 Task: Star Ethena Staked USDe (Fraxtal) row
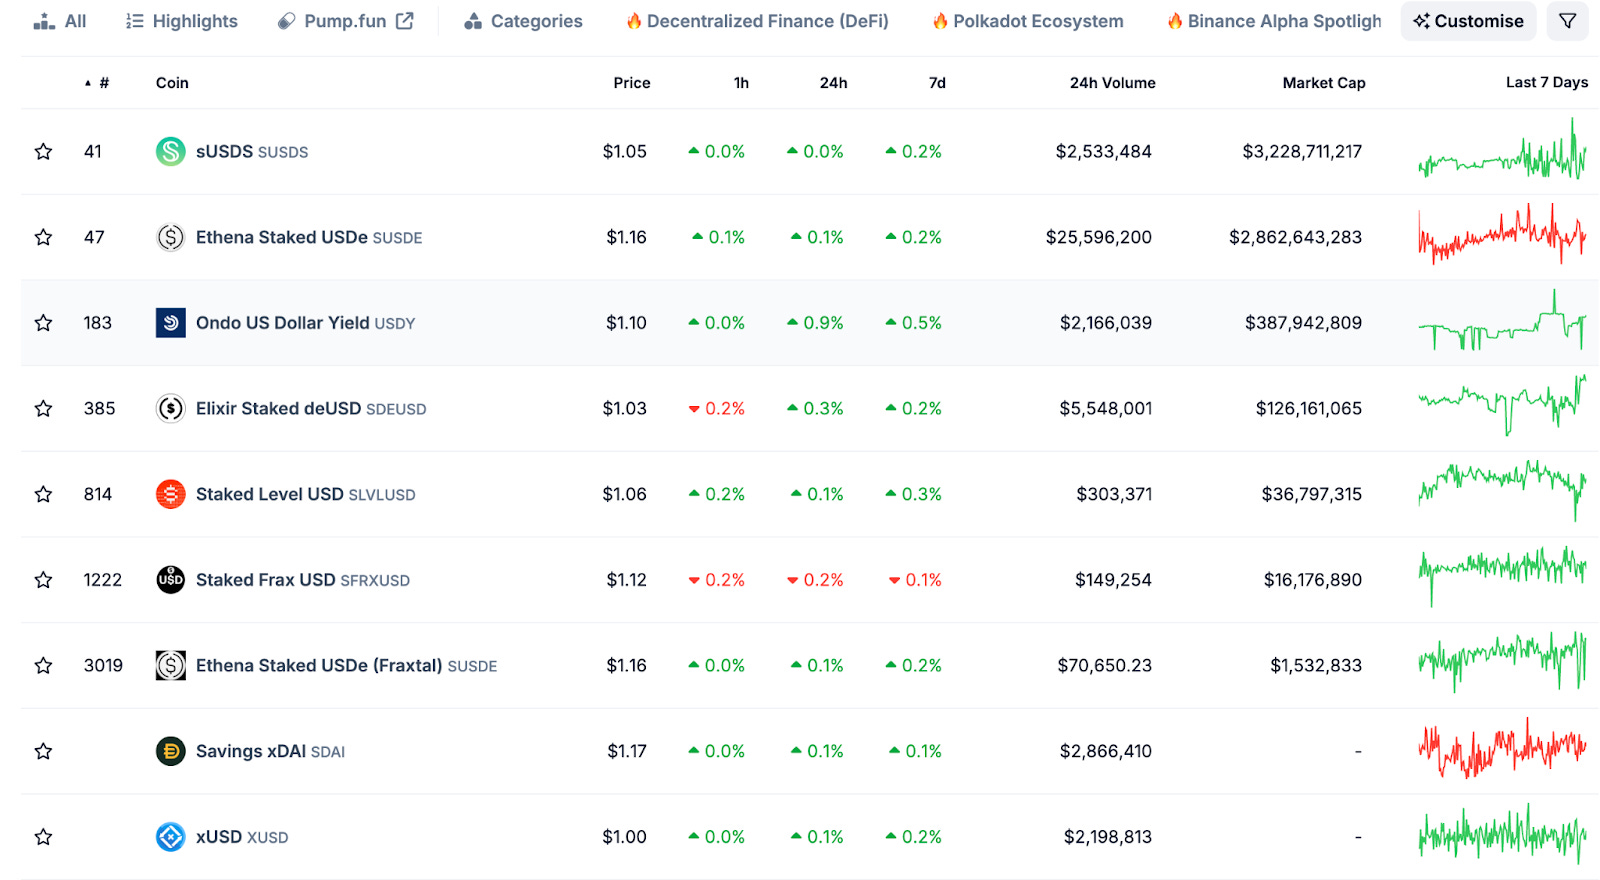[43, 666]
